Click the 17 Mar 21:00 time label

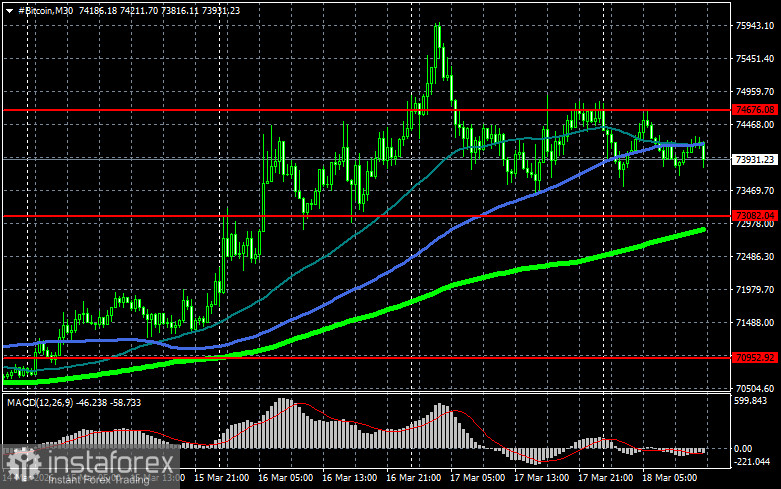click(x=605, y=478)
